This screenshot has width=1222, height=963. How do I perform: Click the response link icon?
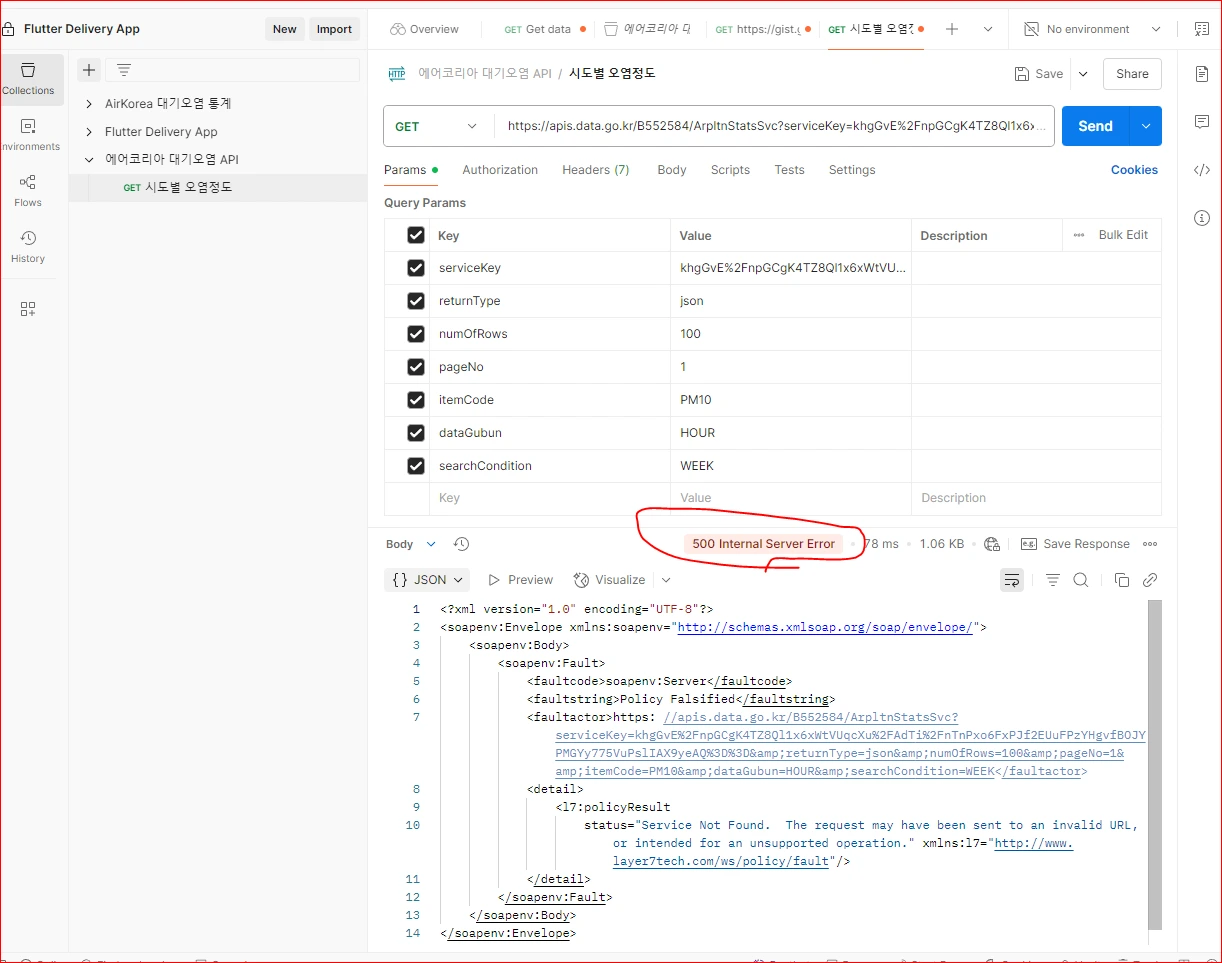tap(1150, 580)
